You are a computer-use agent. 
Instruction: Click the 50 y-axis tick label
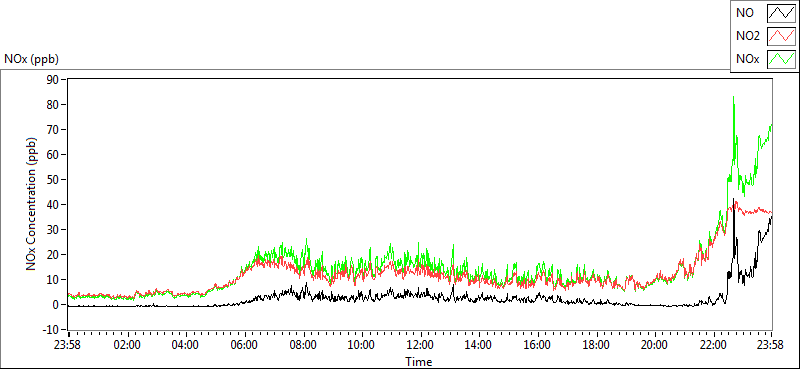coord(54,179)
